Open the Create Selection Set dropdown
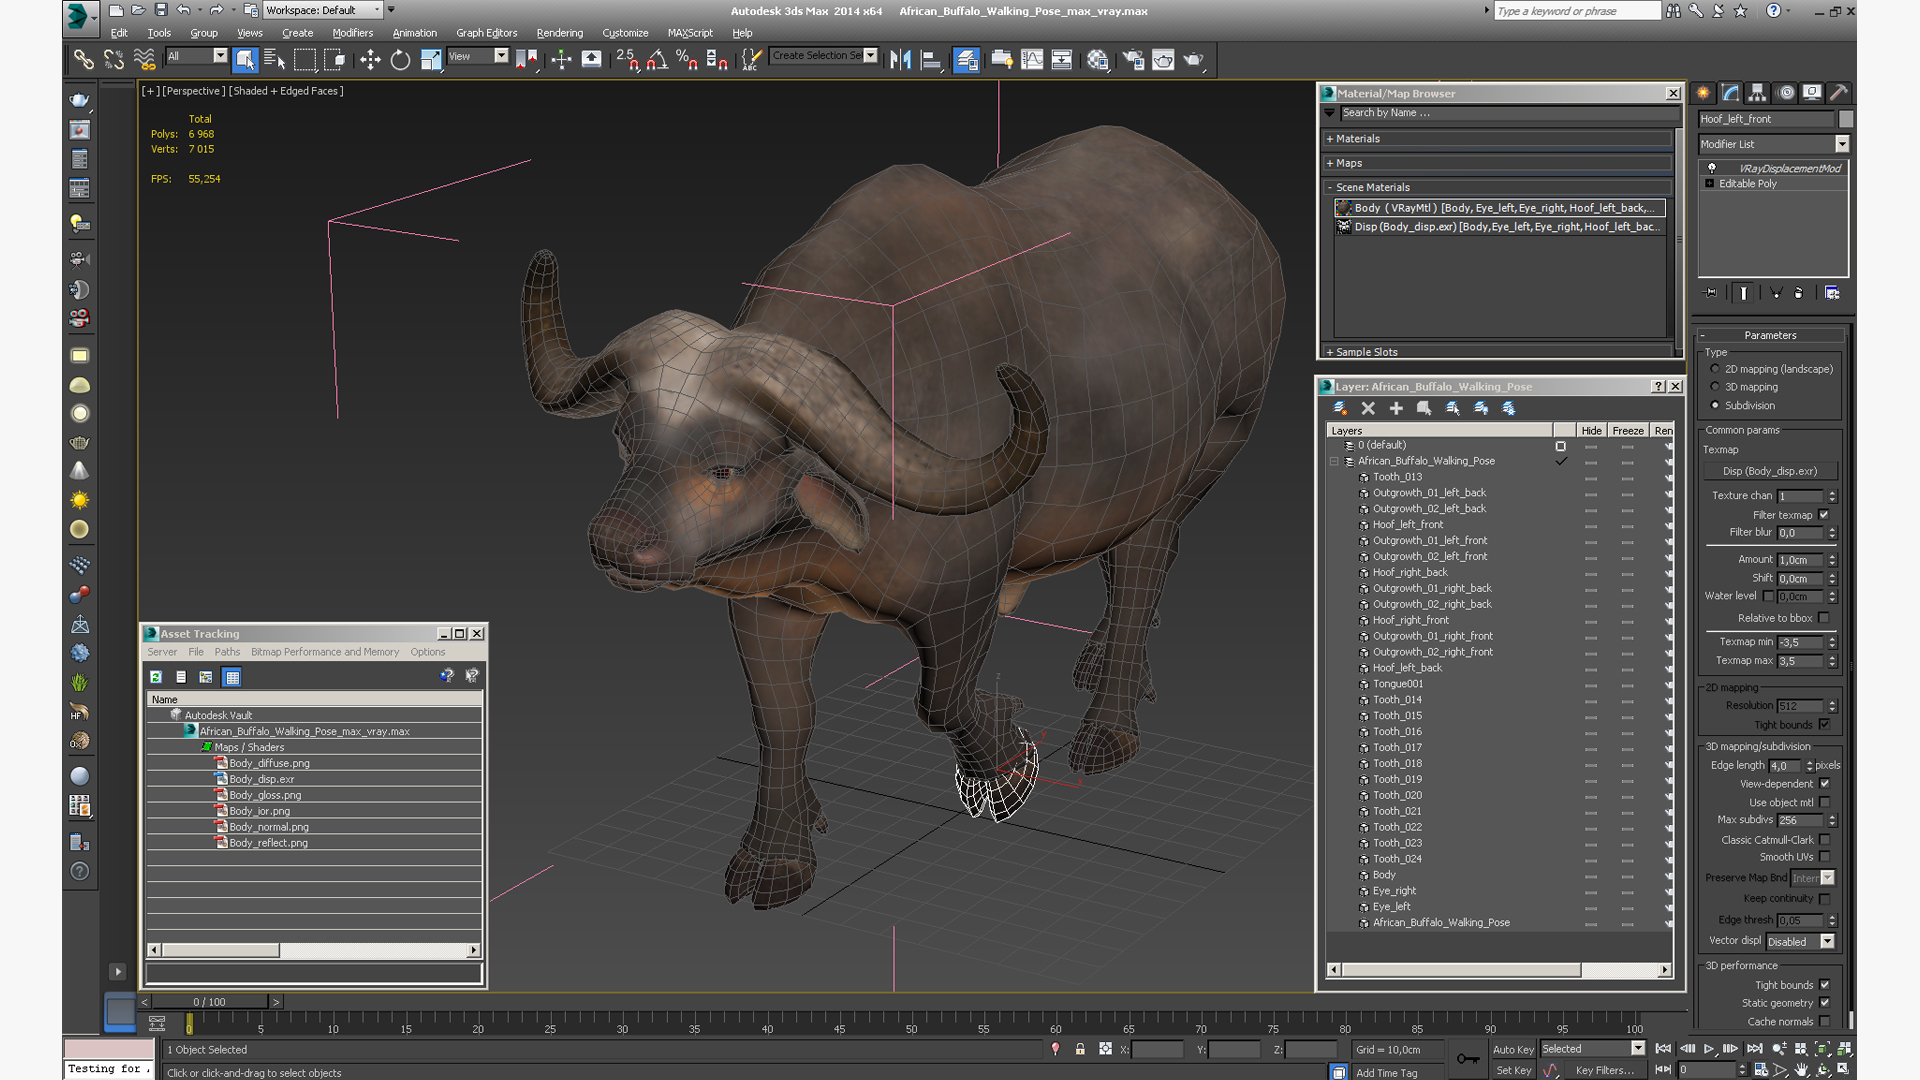The height and width of the screenshot is (1080, 1920). [824, 56]
